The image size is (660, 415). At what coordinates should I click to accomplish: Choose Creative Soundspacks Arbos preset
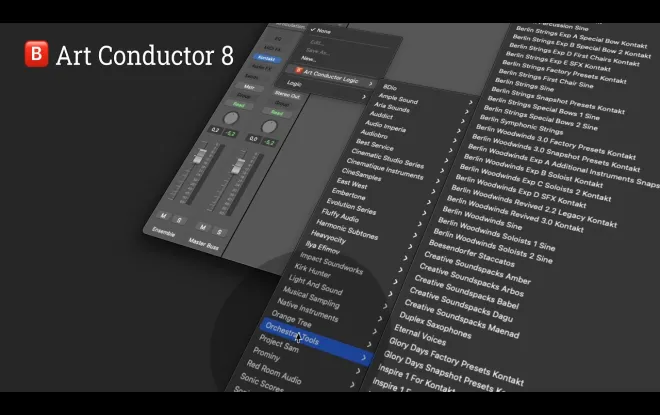click(471, 279)
